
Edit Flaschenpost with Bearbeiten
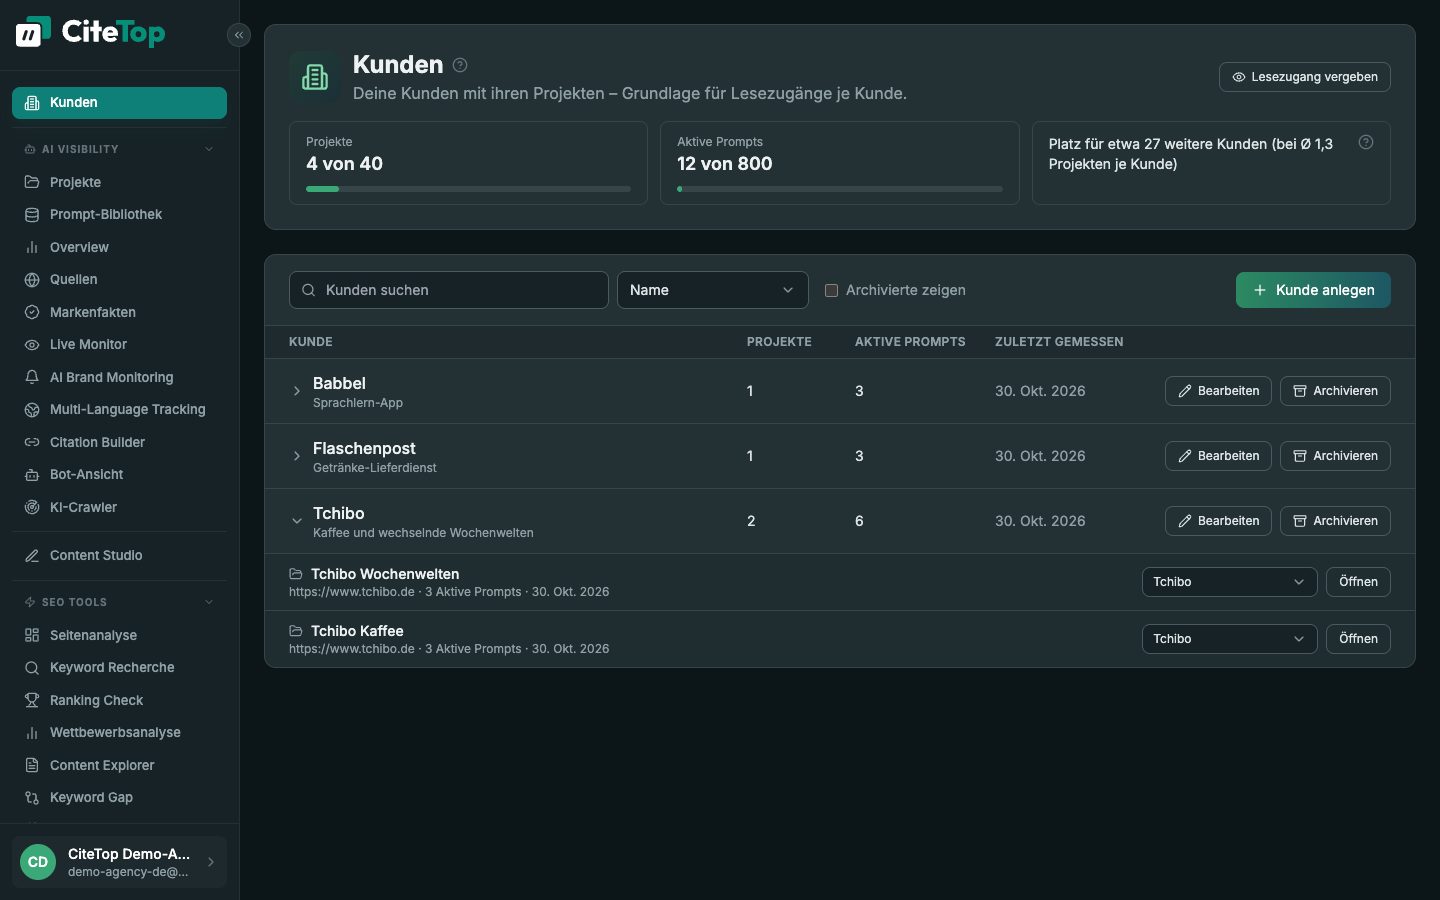(1218, 456)
